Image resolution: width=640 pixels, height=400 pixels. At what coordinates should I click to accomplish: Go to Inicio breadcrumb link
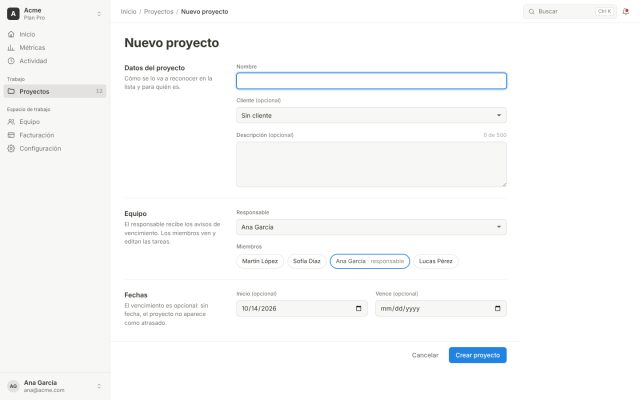coord(128,11)
